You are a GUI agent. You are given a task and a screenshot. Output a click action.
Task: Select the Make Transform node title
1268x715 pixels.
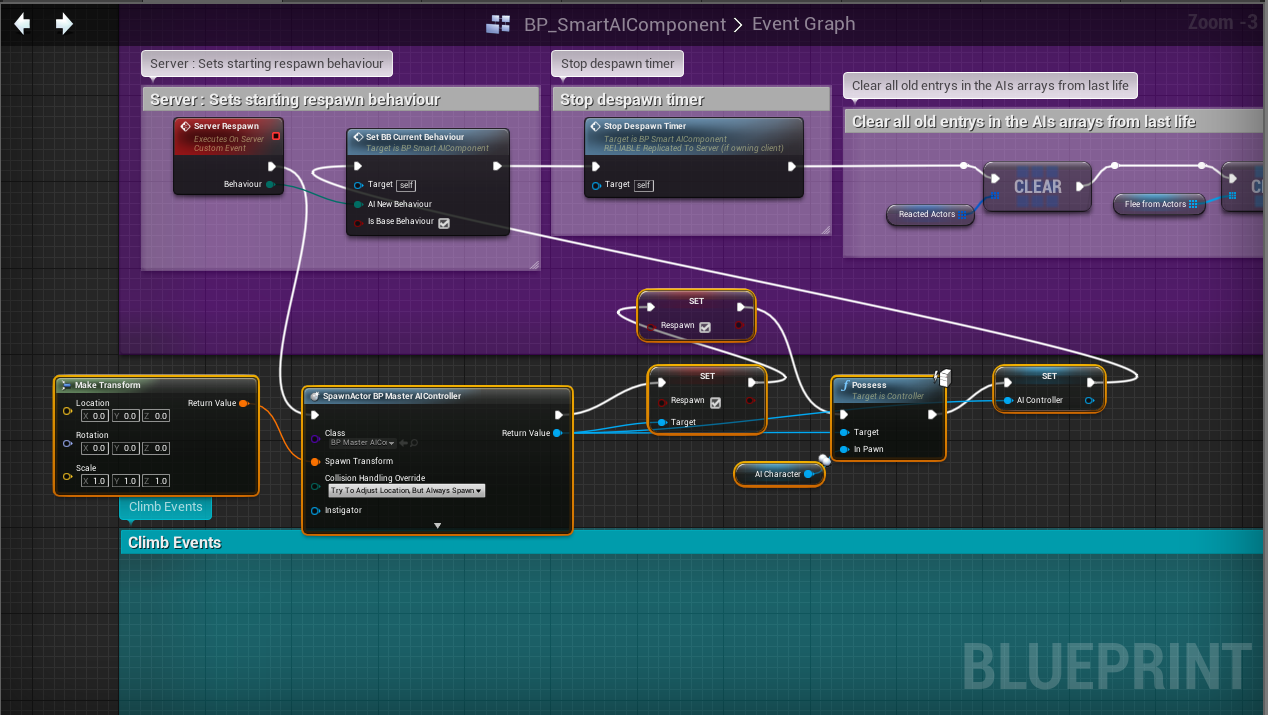coord(108,385)
